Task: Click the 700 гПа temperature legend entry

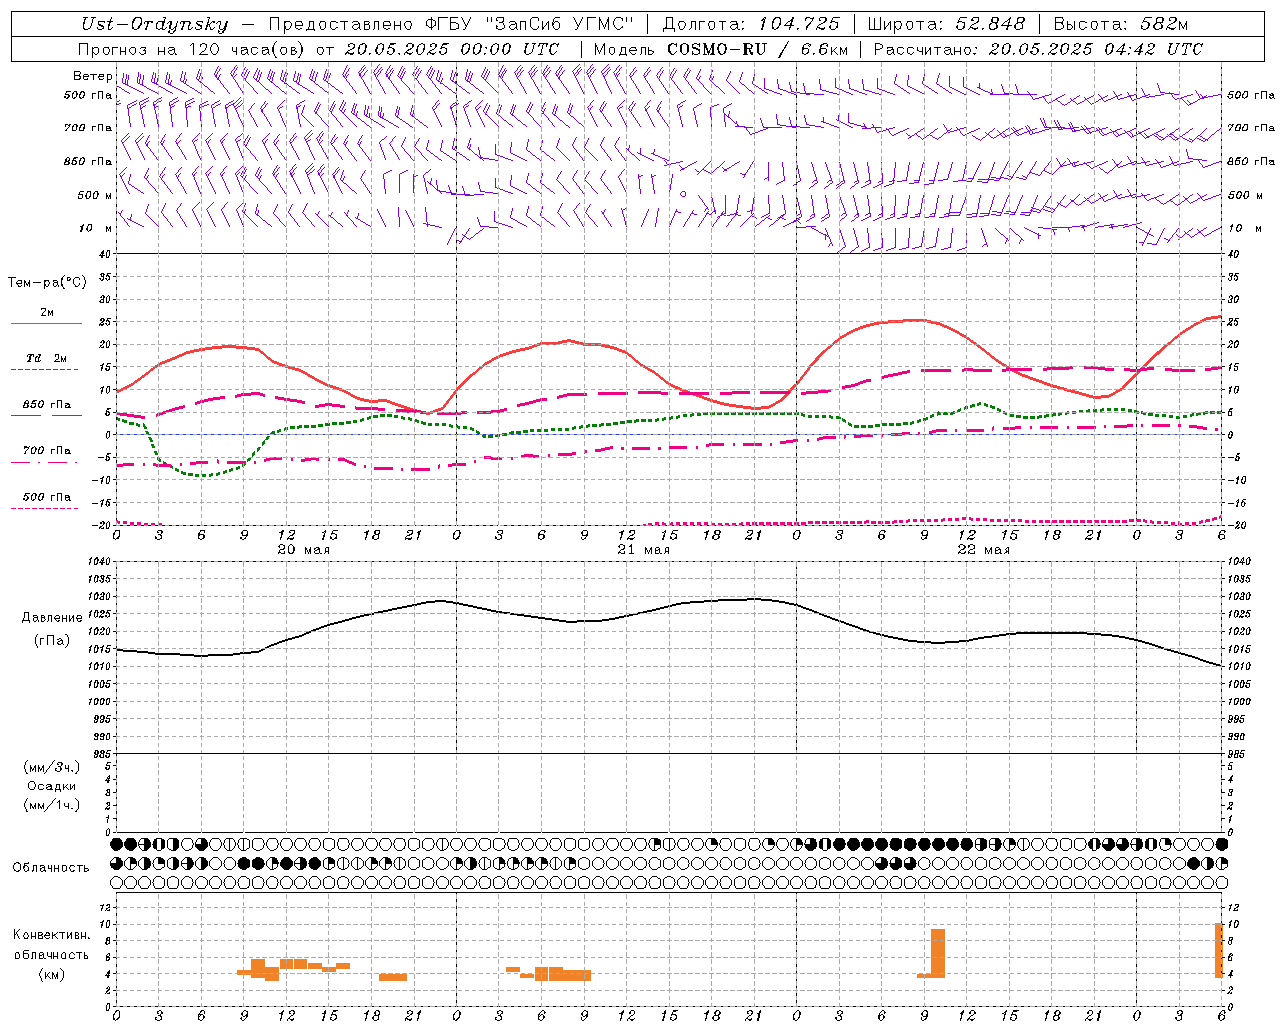Action: [x=46, y=450]
